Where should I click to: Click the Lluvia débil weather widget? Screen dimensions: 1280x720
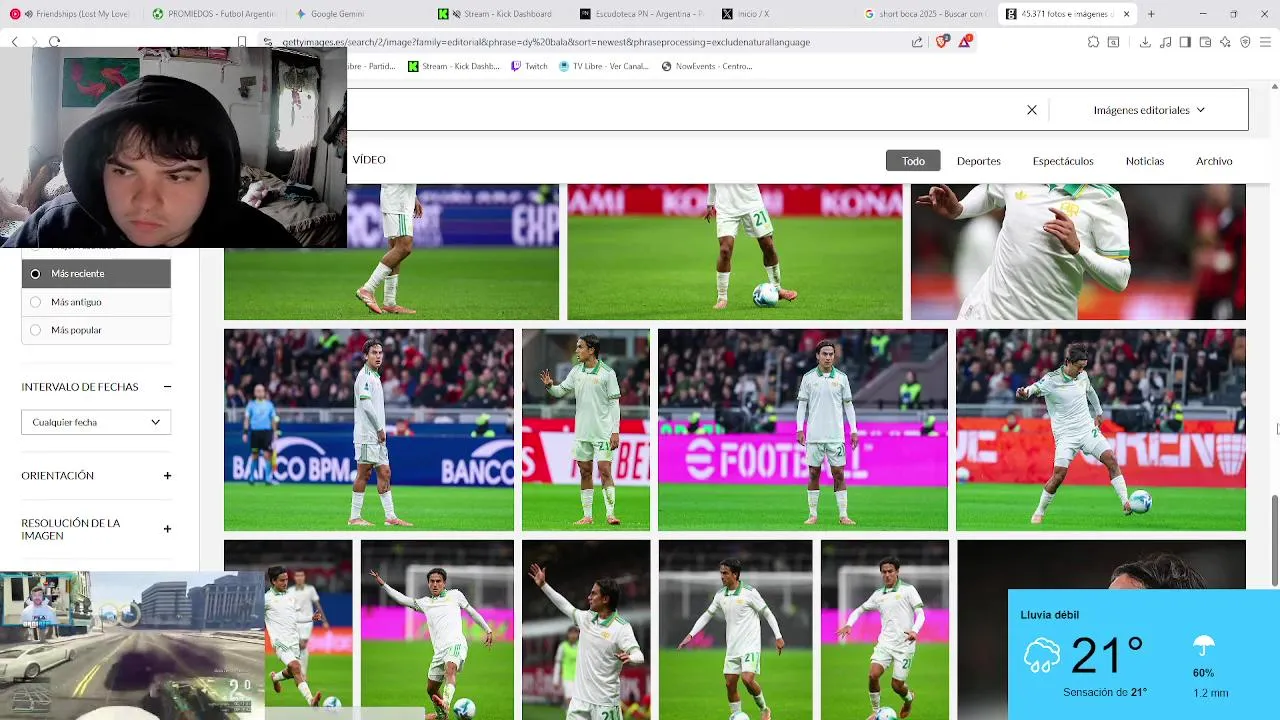pyautogui.click(x=1144, y=655)
